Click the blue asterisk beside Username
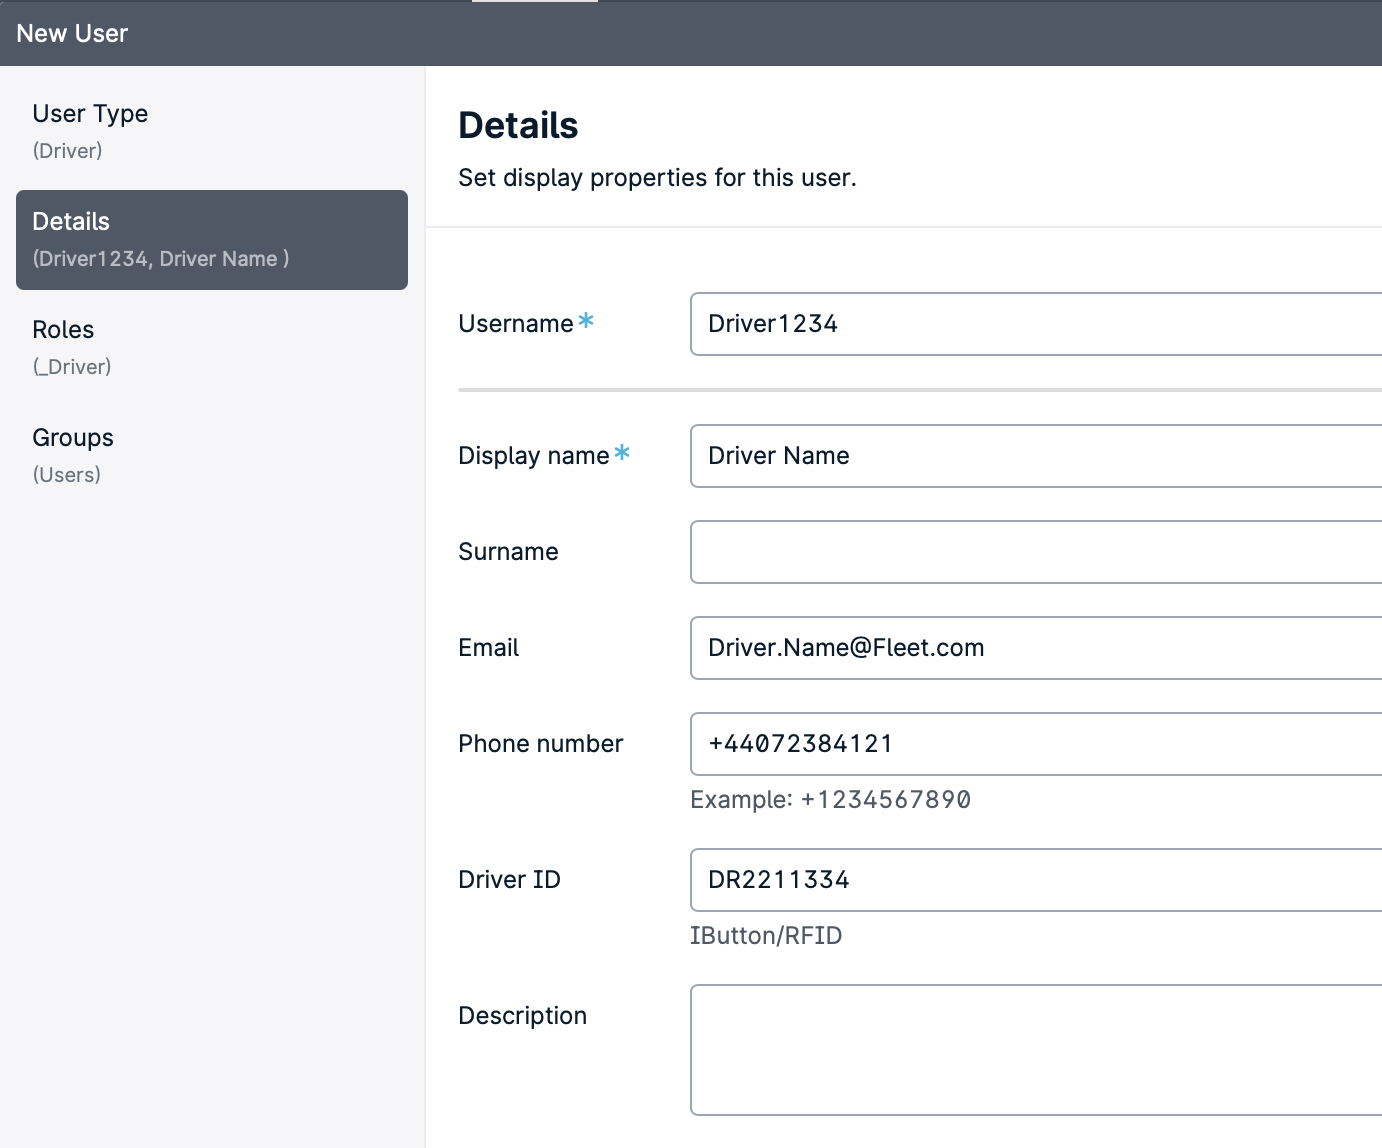 [x=586, y=321]
